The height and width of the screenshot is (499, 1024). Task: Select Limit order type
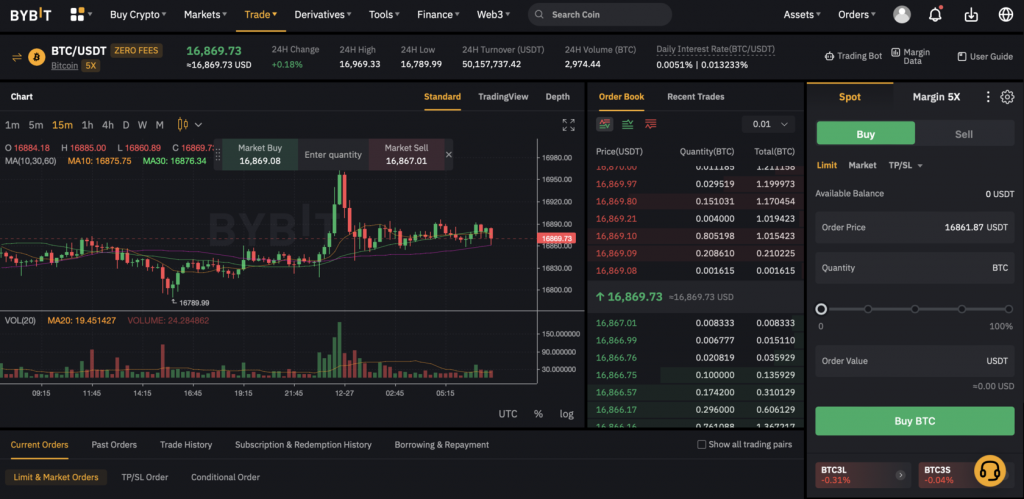826,165
